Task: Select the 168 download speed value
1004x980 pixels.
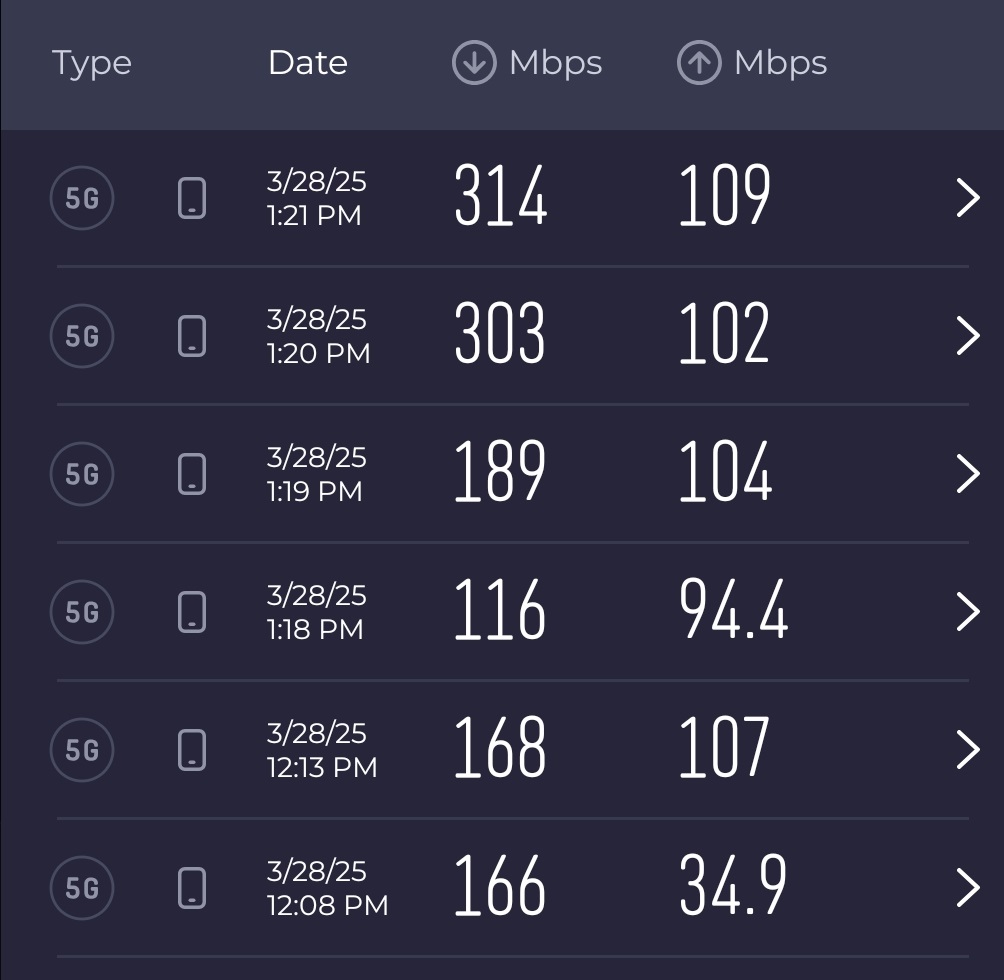Action: 500,747
